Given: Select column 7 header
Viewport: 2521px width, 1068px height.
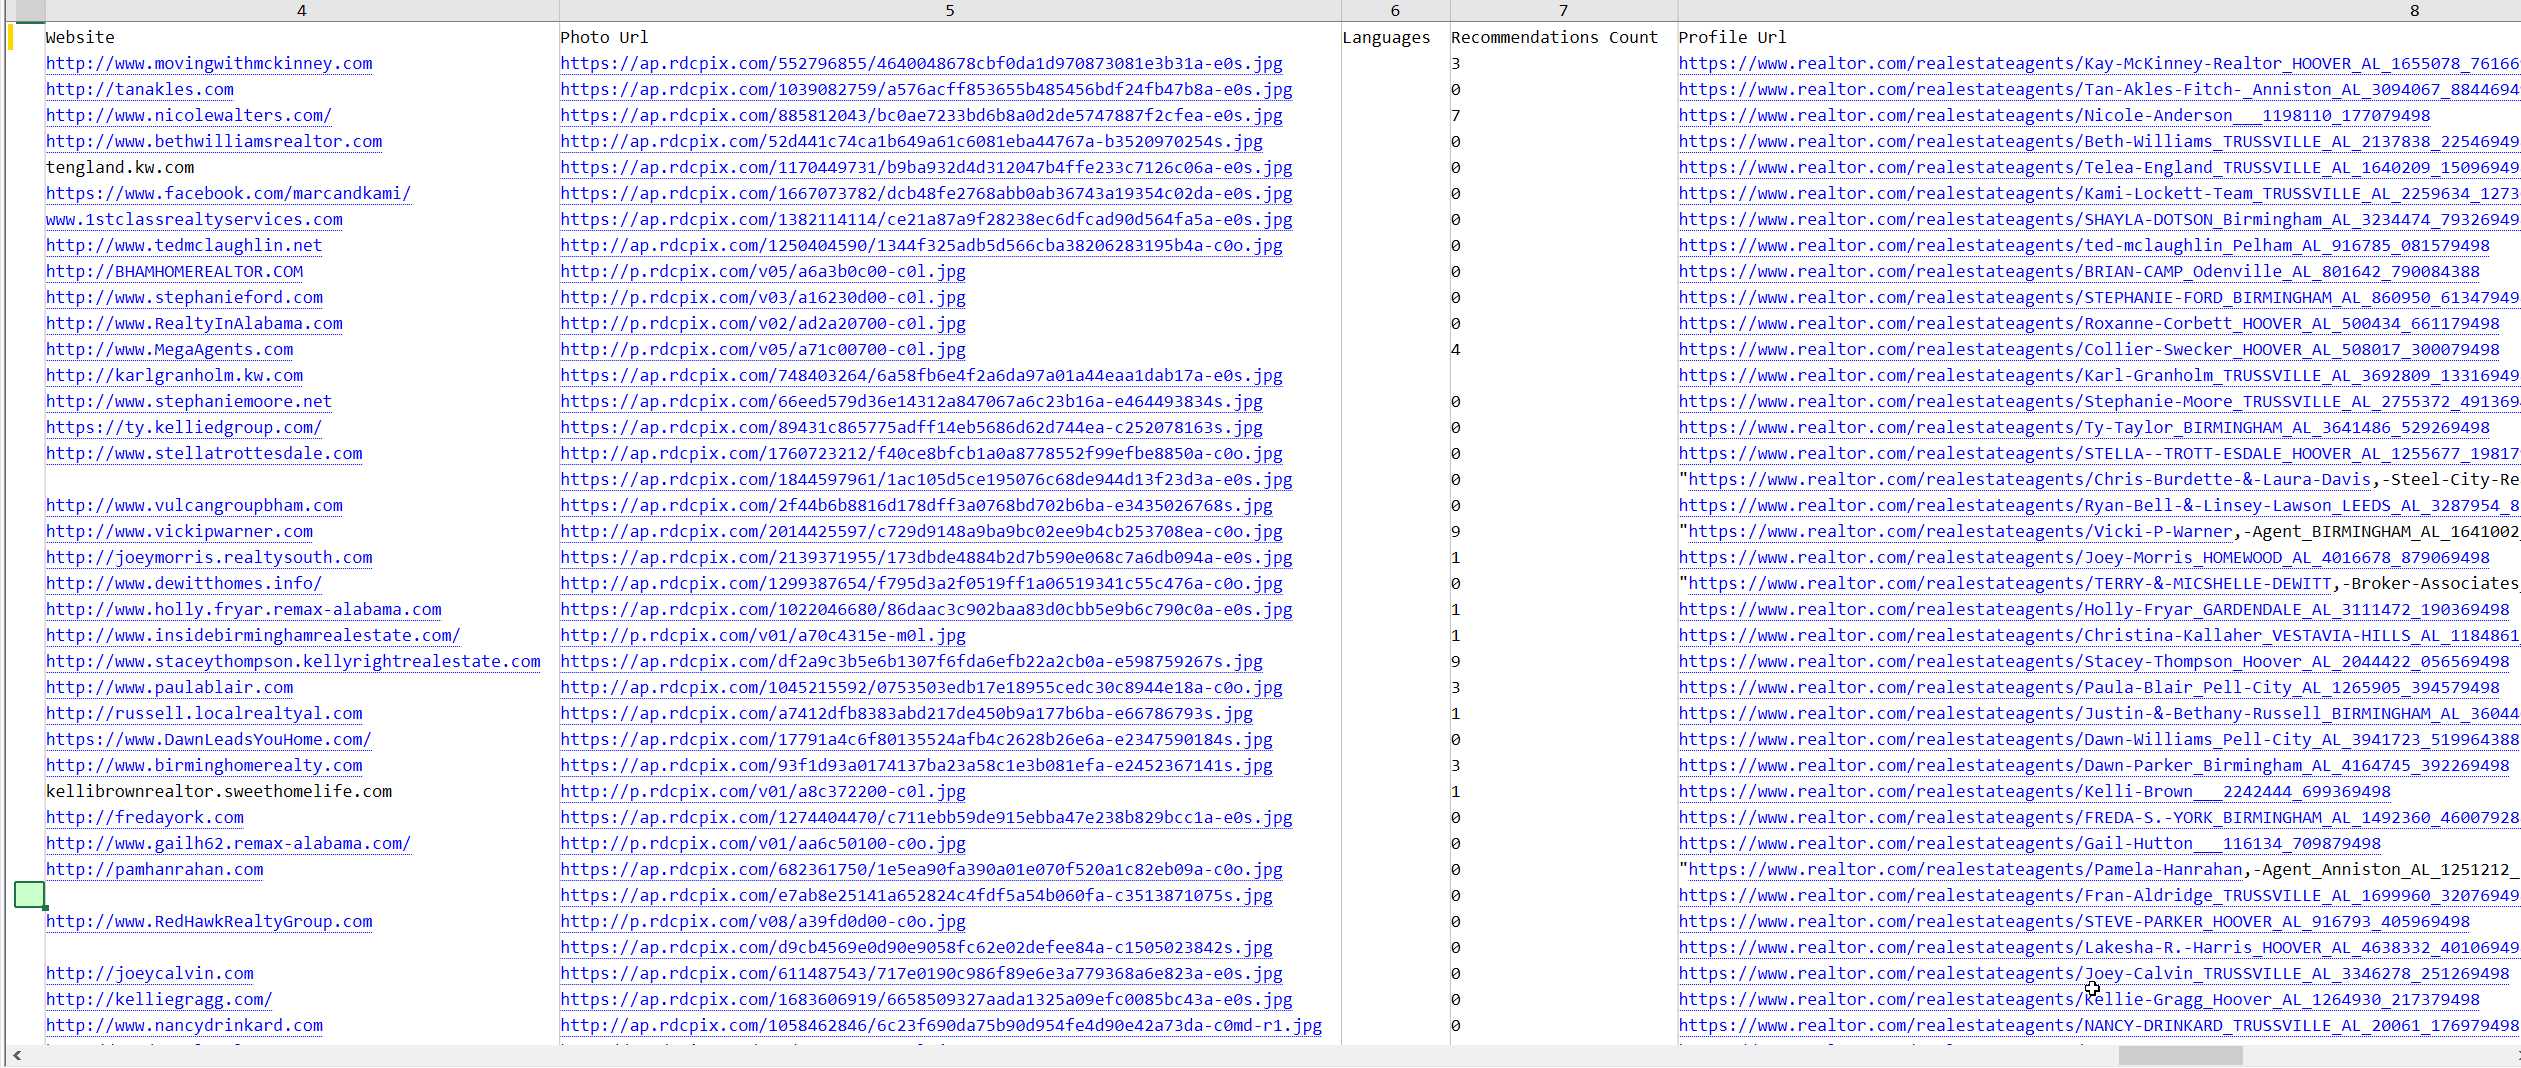Looking at the screenshot, I should tap(1563, 10).
